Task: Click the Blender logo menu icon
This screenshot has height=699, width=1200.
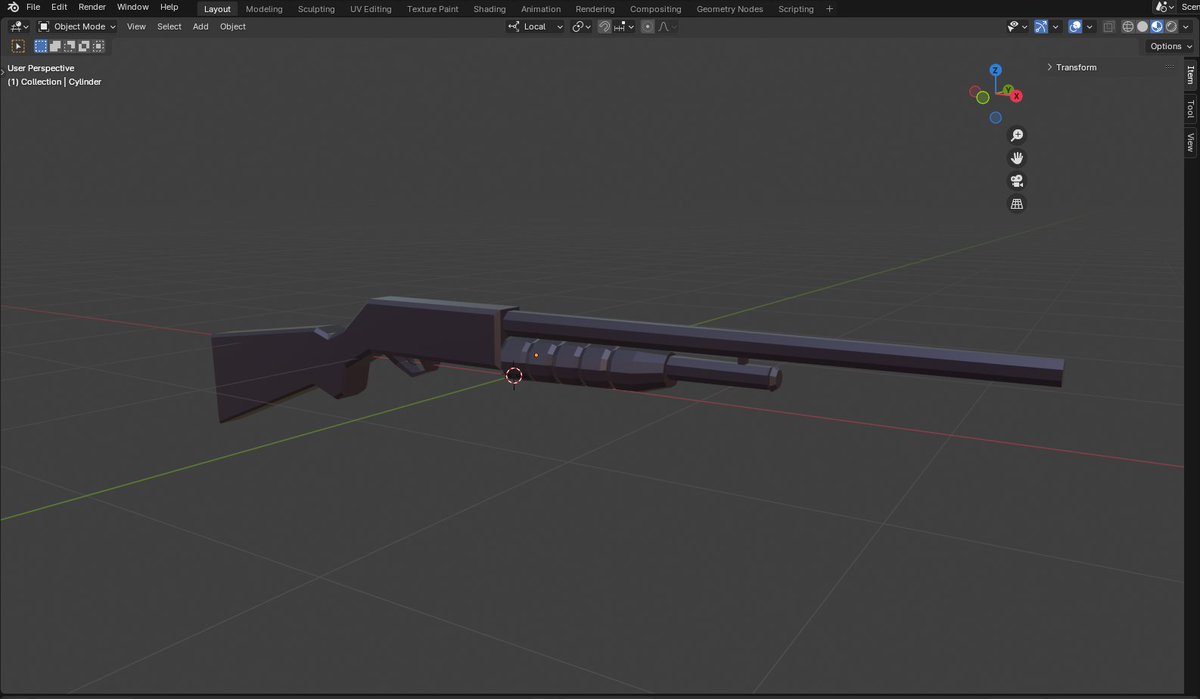Action: pyautogui.click(x=13, y=7)
